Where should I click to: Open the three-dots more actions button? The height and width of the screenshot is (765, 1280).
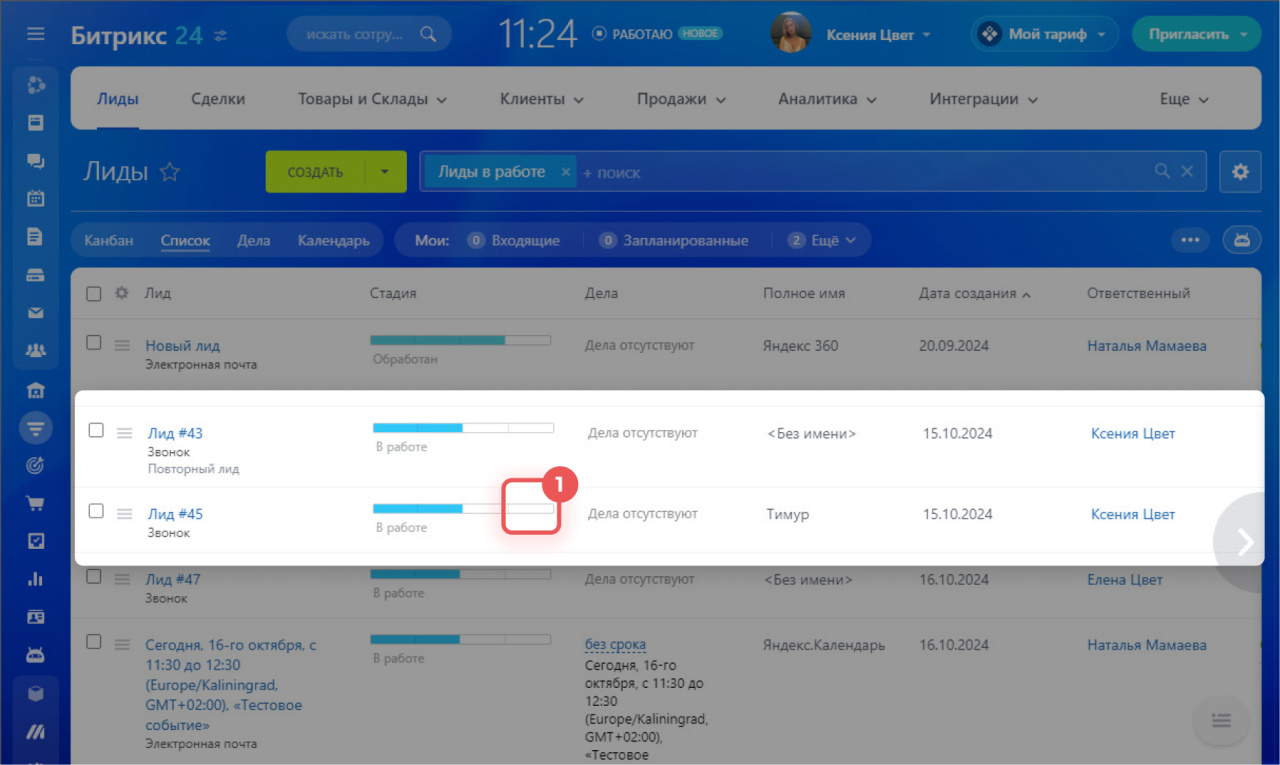(1190, 240)
